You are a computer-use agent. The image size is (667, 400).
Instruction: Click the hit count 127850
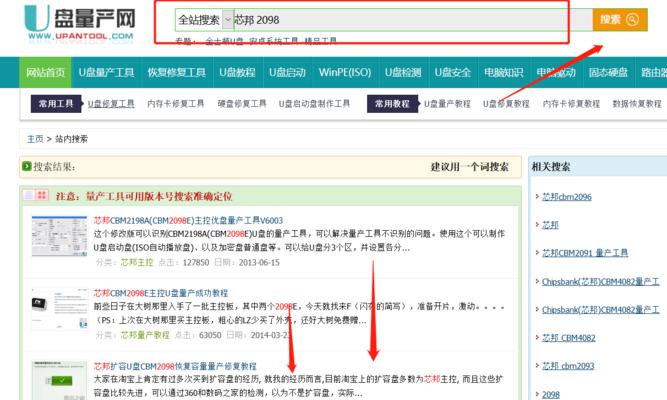tap(196, 262)
